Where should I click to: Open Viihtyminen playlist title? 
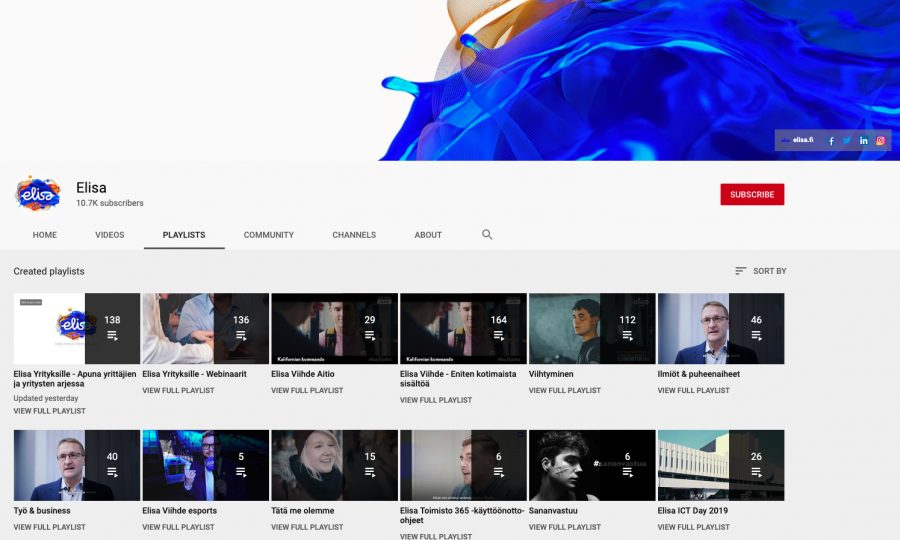coord(551,374)
